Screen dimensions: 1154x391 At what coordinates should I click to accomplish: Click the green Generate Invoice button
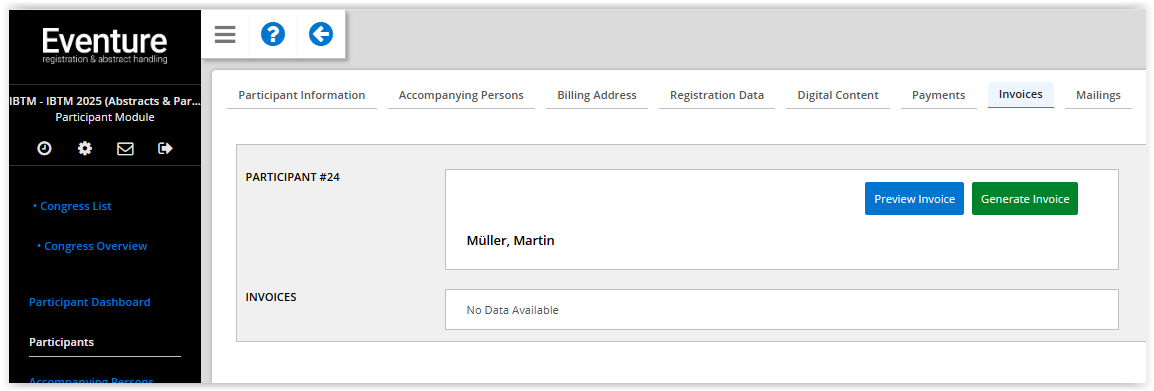(x=1024, y=199)
